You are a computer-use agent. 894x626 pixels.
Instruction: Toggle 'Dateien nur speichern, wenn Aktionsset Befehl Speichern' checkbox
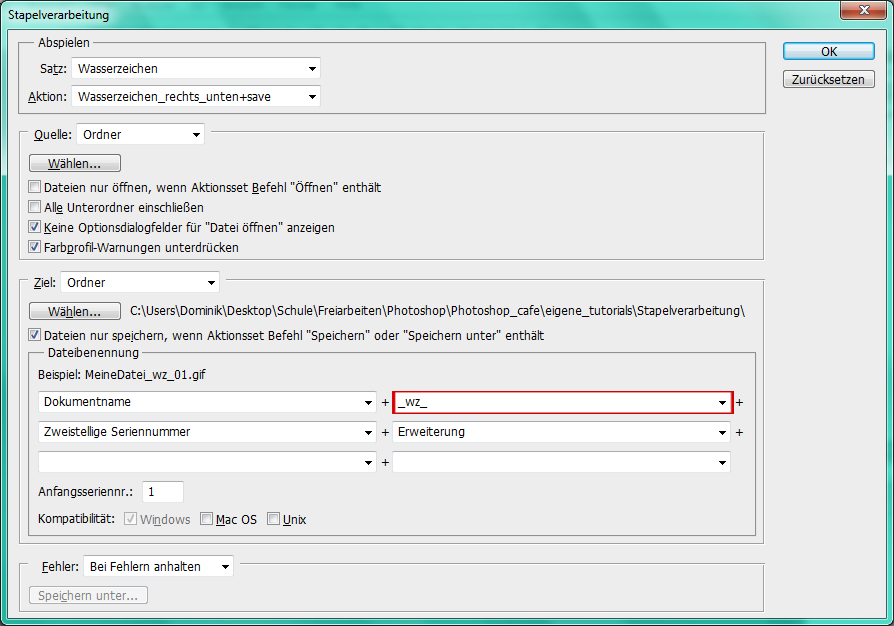click(35, 335)
